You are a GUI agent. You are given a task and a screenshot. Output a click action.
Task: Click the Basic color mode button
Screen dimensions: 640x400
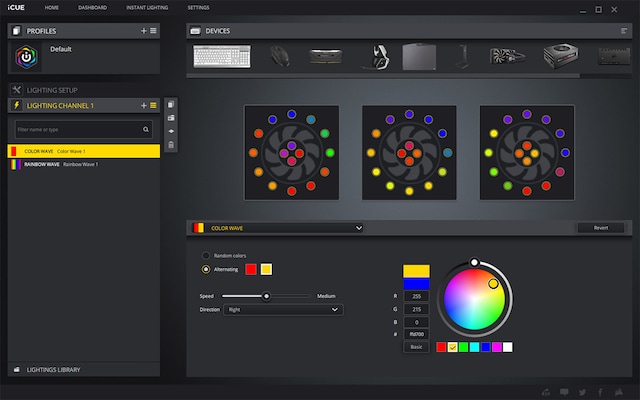click(416, 346)
